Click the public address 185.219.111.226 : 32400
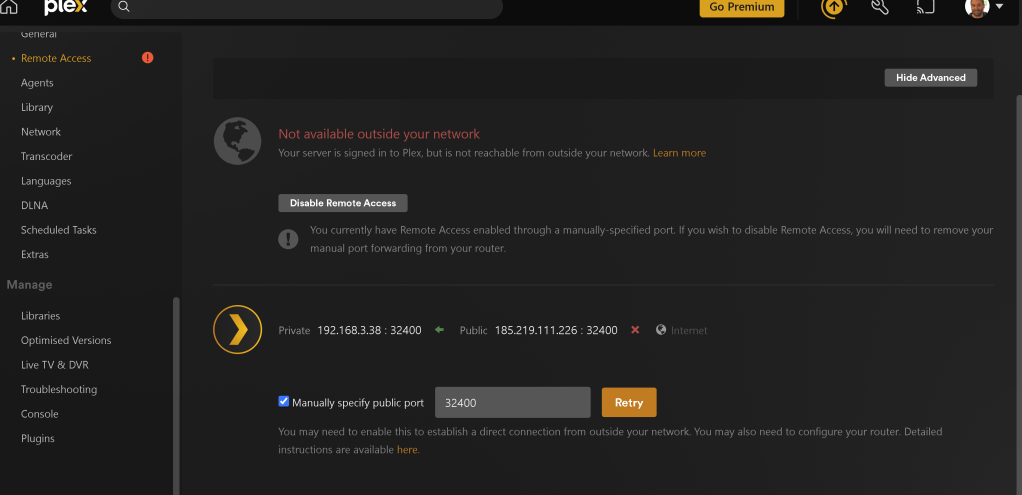 [556, 330]
